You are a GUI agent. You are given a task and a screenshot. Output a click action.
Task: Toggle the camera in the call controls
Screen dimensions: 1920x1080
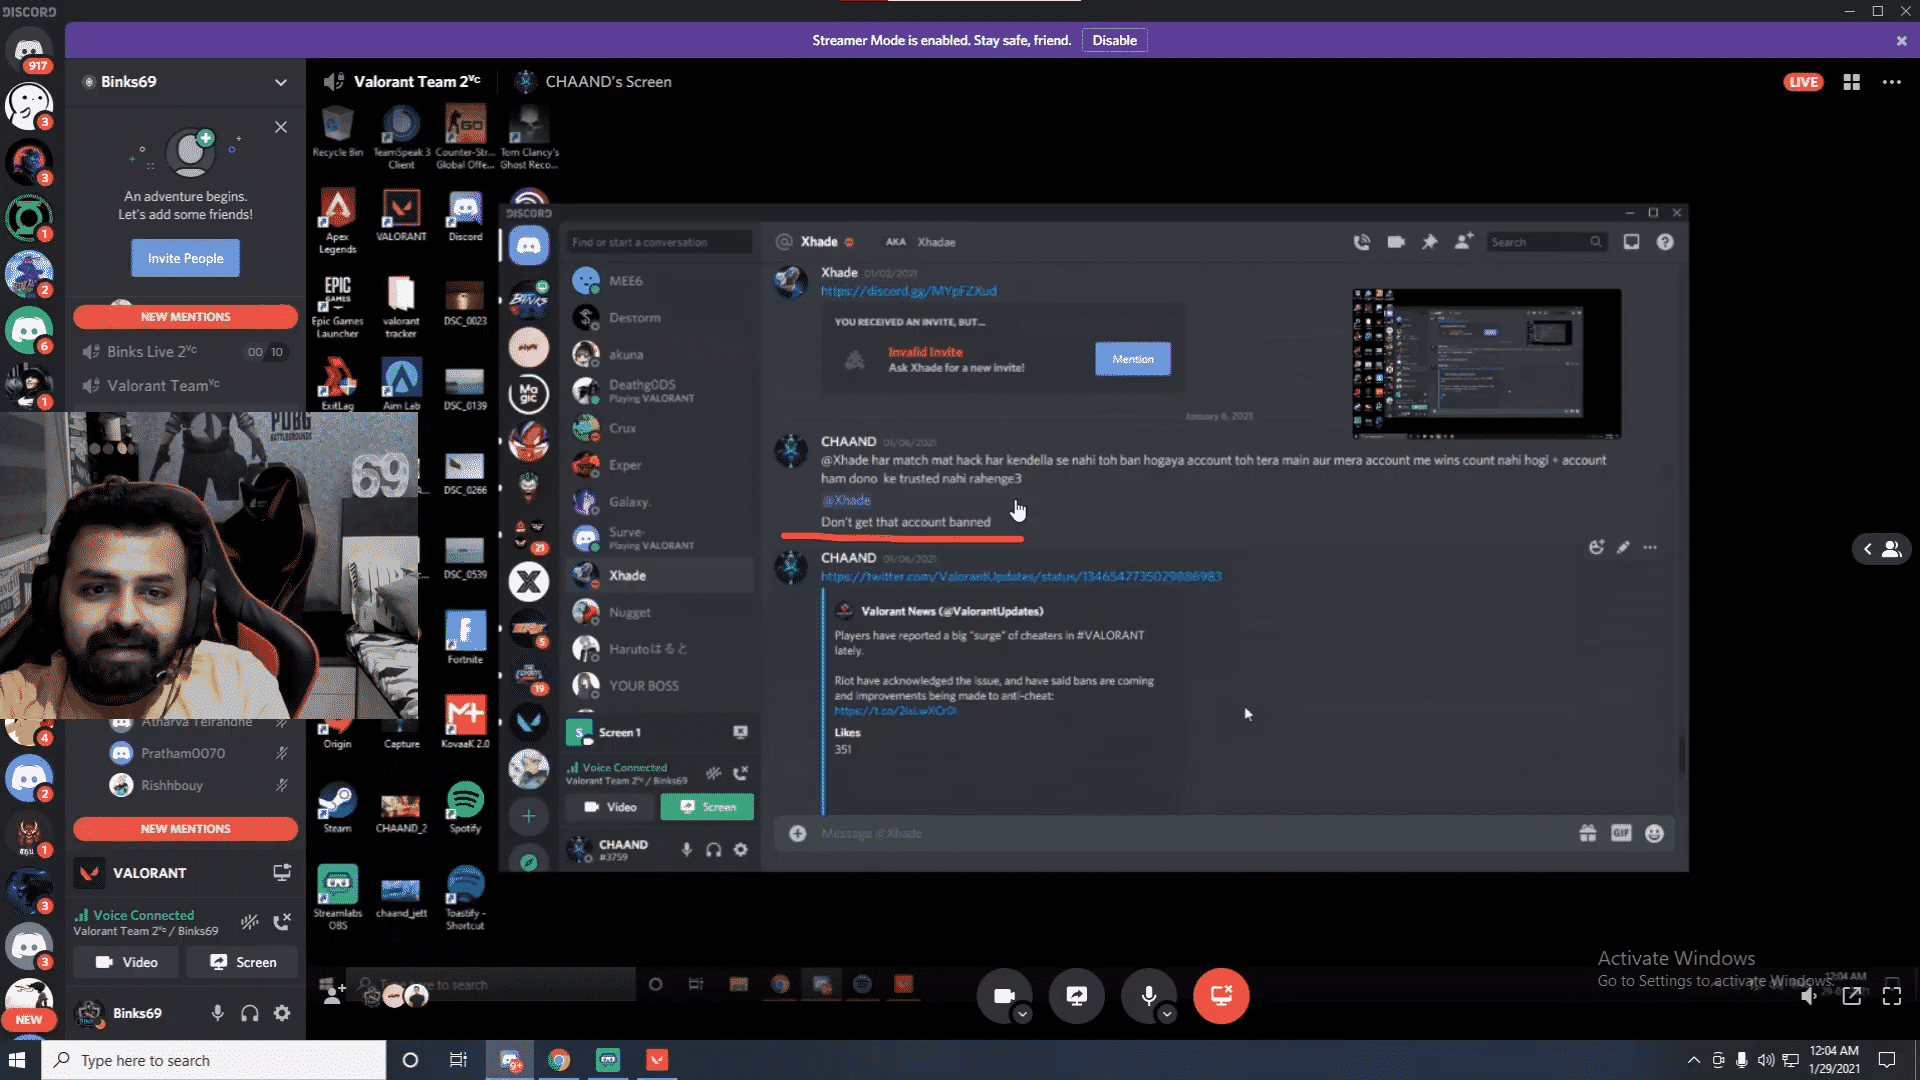coord(1005,996)
